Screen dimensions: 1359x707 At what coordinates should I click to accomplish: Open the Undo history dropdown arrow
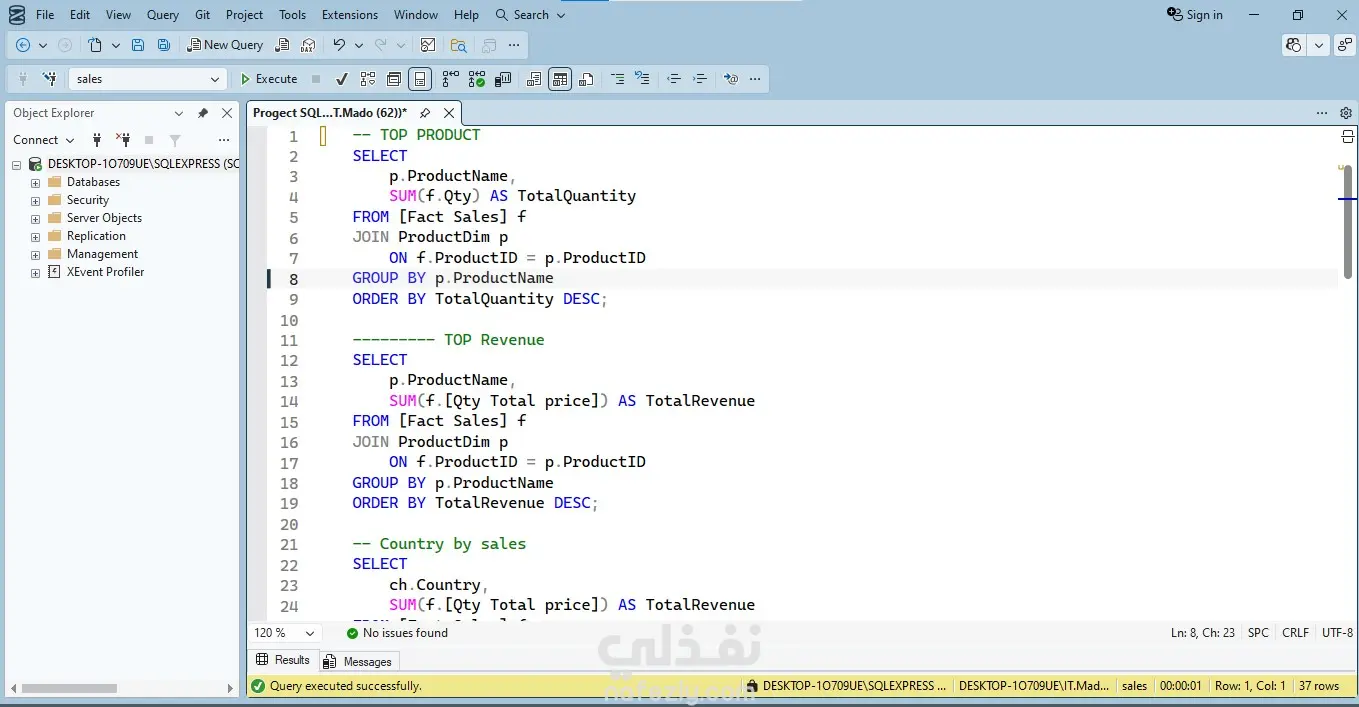(359, 45)
